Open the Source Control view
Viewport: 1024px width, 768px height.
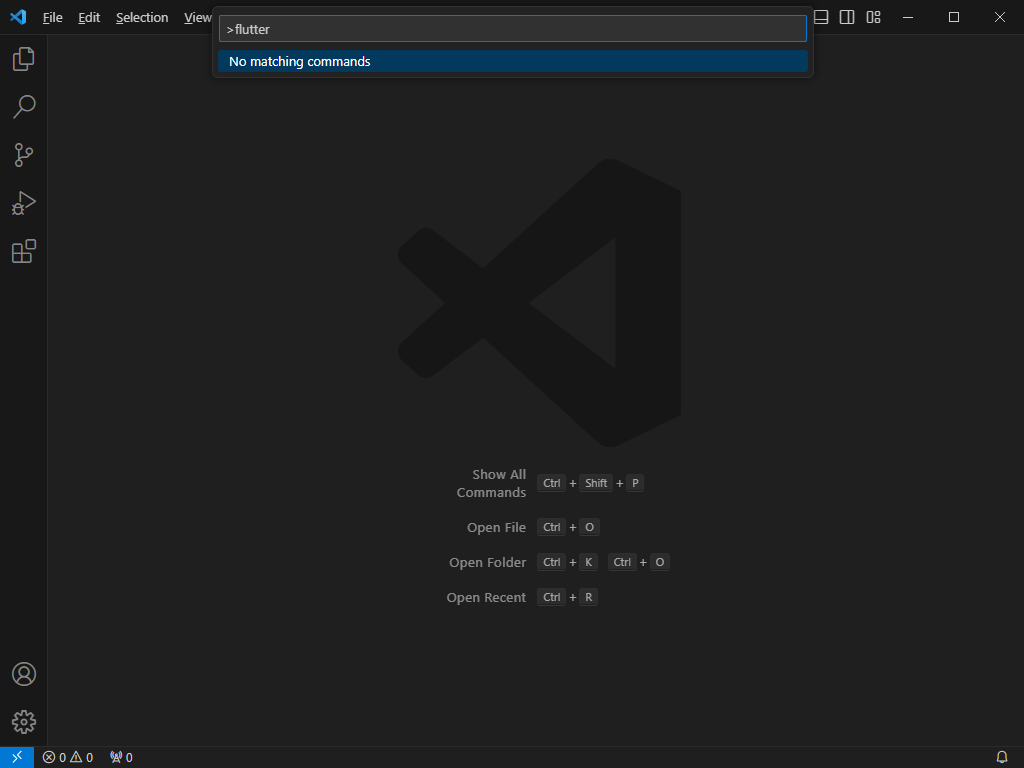[24, 155]
